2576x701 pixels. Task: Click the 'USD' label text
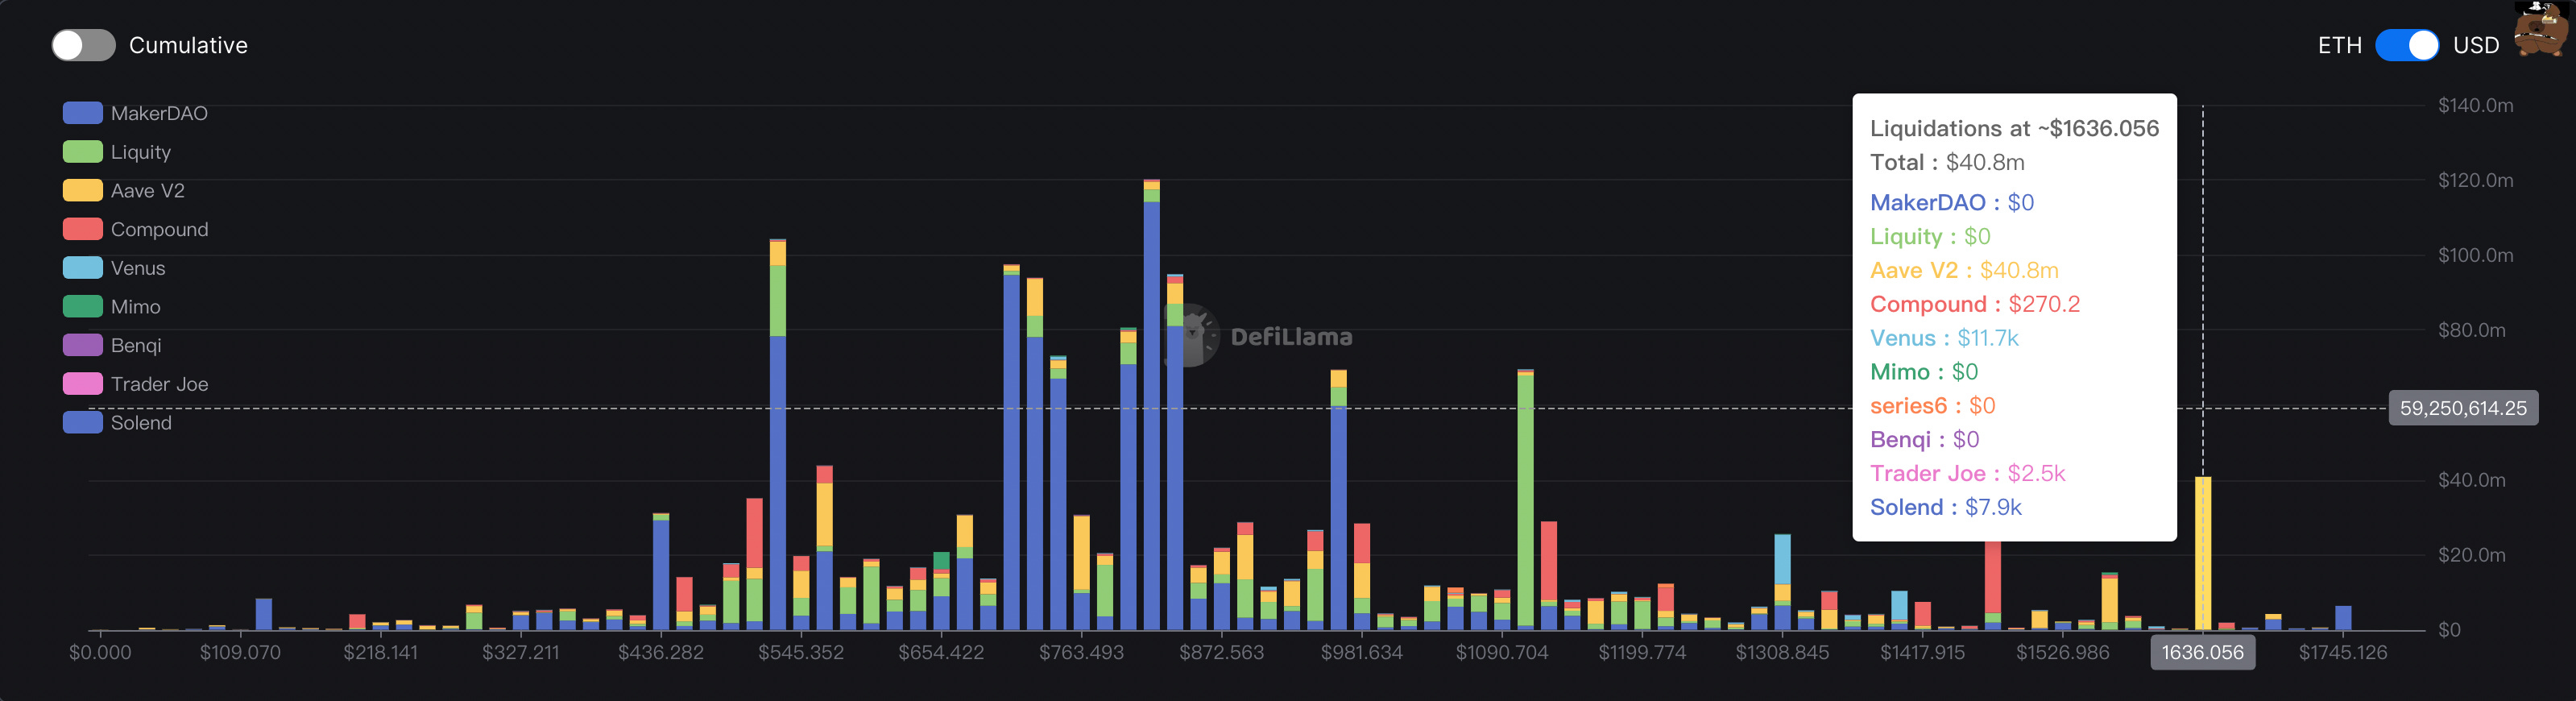(x=2475, y=45)
